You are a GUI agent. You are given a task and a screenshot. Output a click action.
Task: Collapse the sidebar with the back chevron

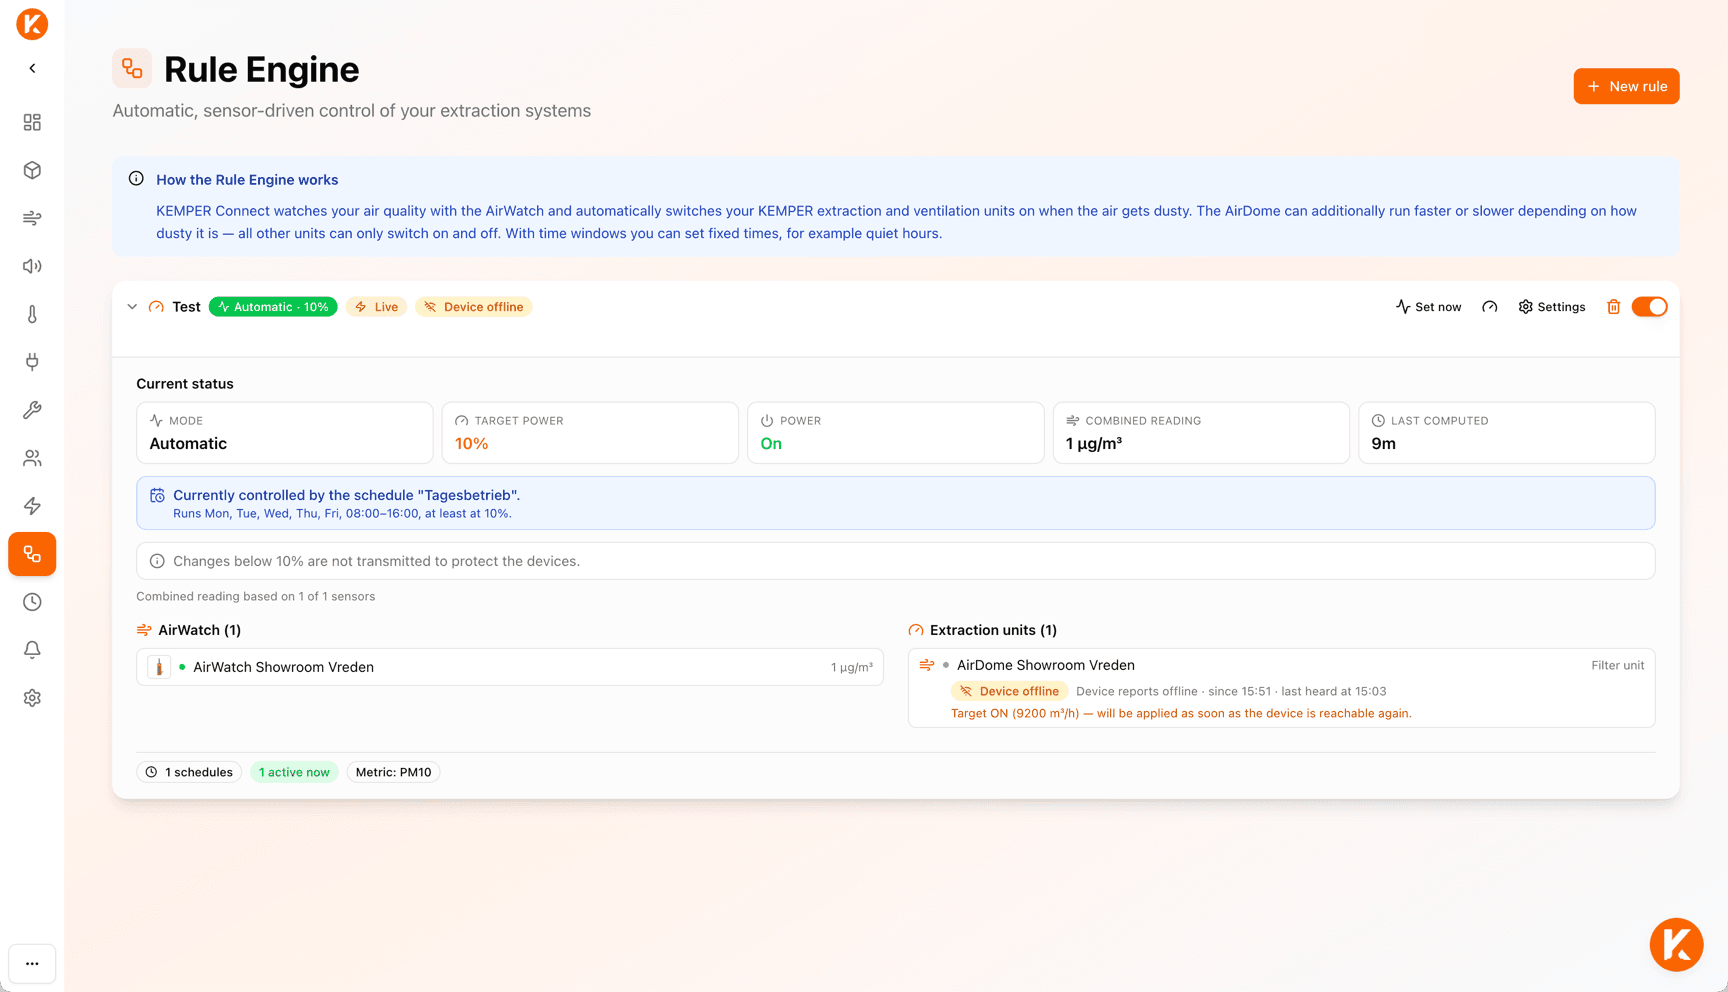point(32,68)
